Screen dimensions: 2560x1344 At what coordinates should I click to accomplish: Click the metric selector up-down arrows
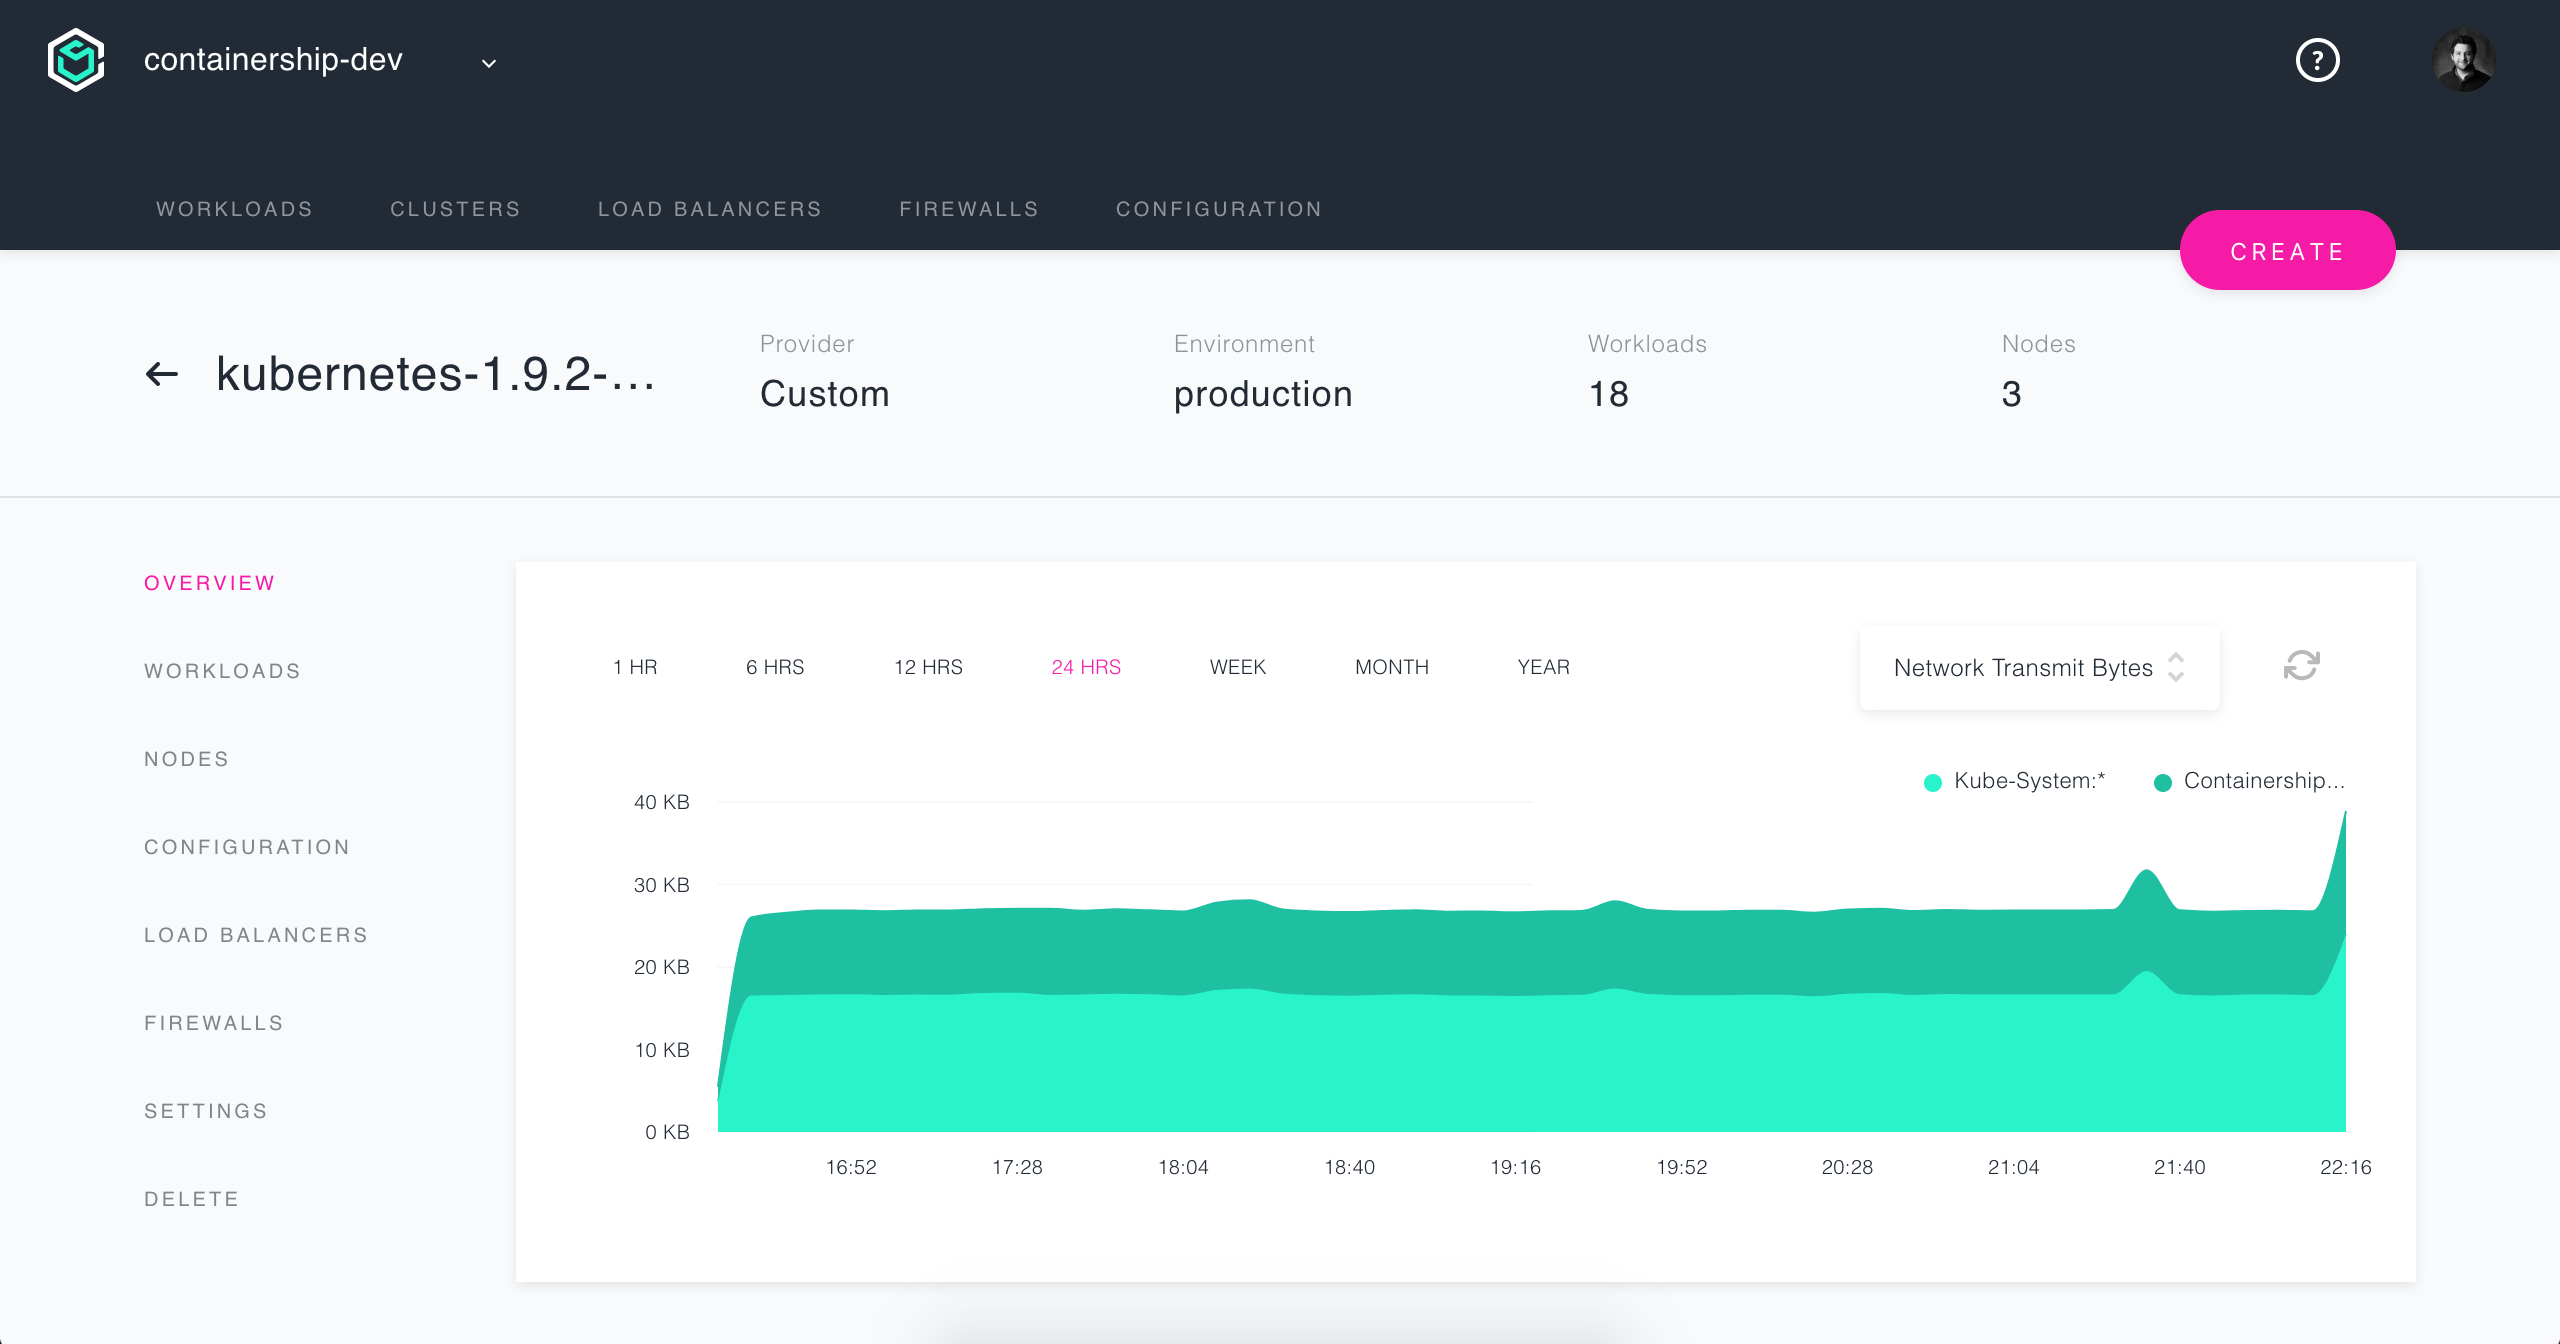[2176, 667]
